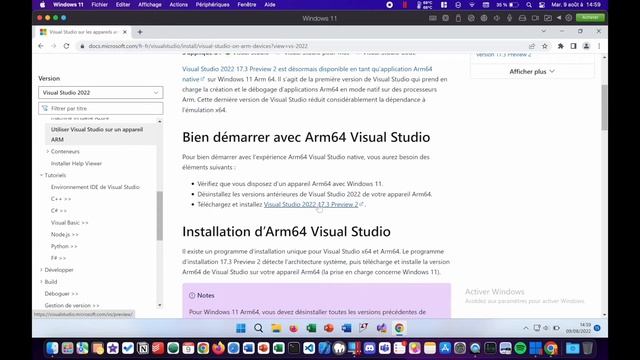Expand the Conteneurs tree node

tap(47, 151)
